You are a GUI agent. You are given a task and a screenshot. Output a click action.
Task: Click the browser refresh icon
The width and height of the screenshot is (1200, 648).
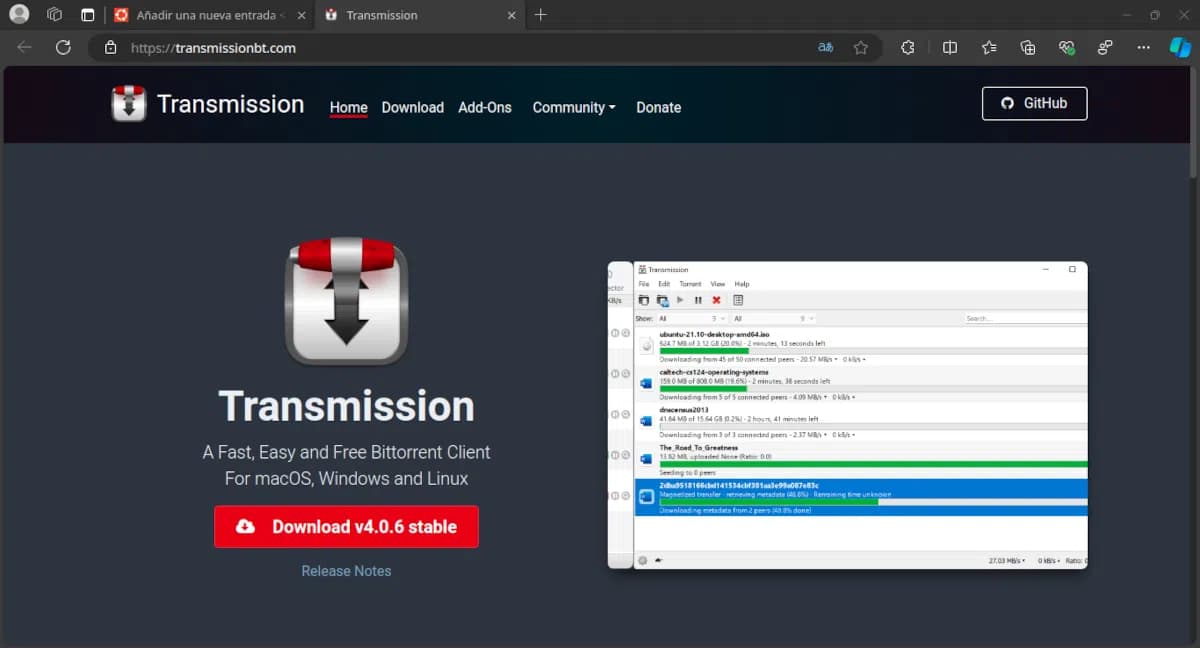pyautogui.click(x=63, y=47)
